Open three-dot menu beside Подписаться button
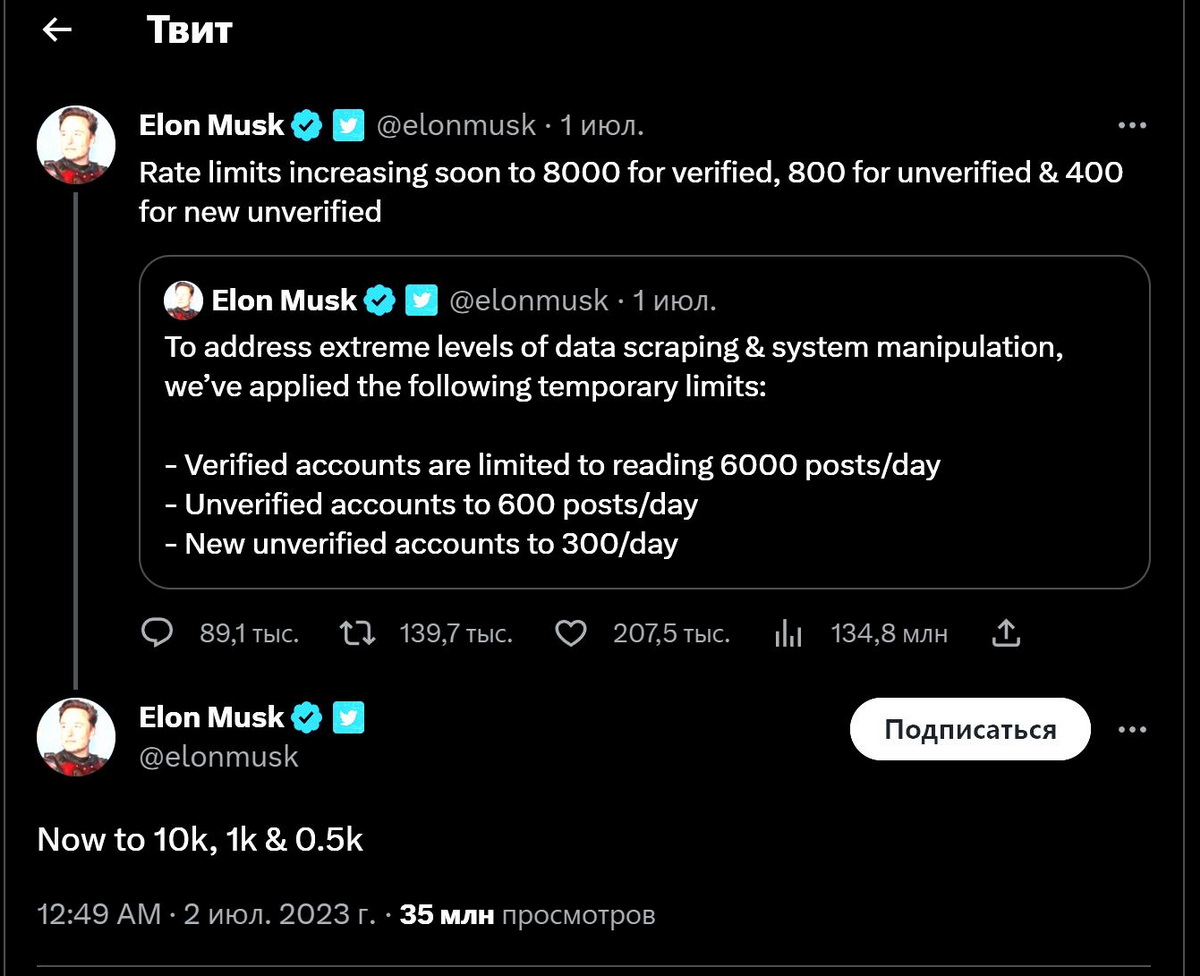This screenshot has height=976, width=1200. click(x=1131, y=730)
